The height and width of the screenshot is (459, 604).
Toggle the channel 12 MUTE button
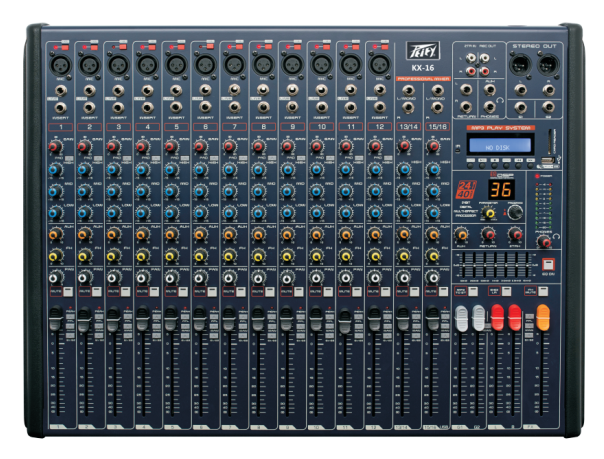point(386,292)
